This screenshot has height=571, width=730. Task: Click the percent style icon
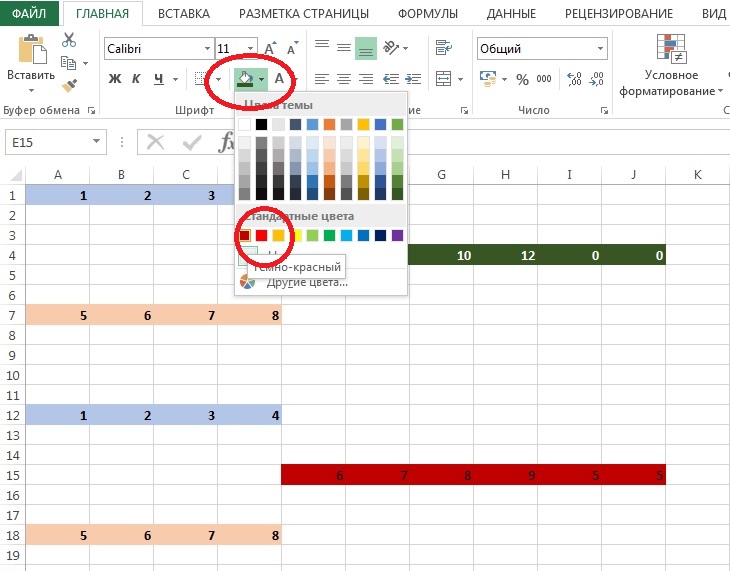point(521,79)
